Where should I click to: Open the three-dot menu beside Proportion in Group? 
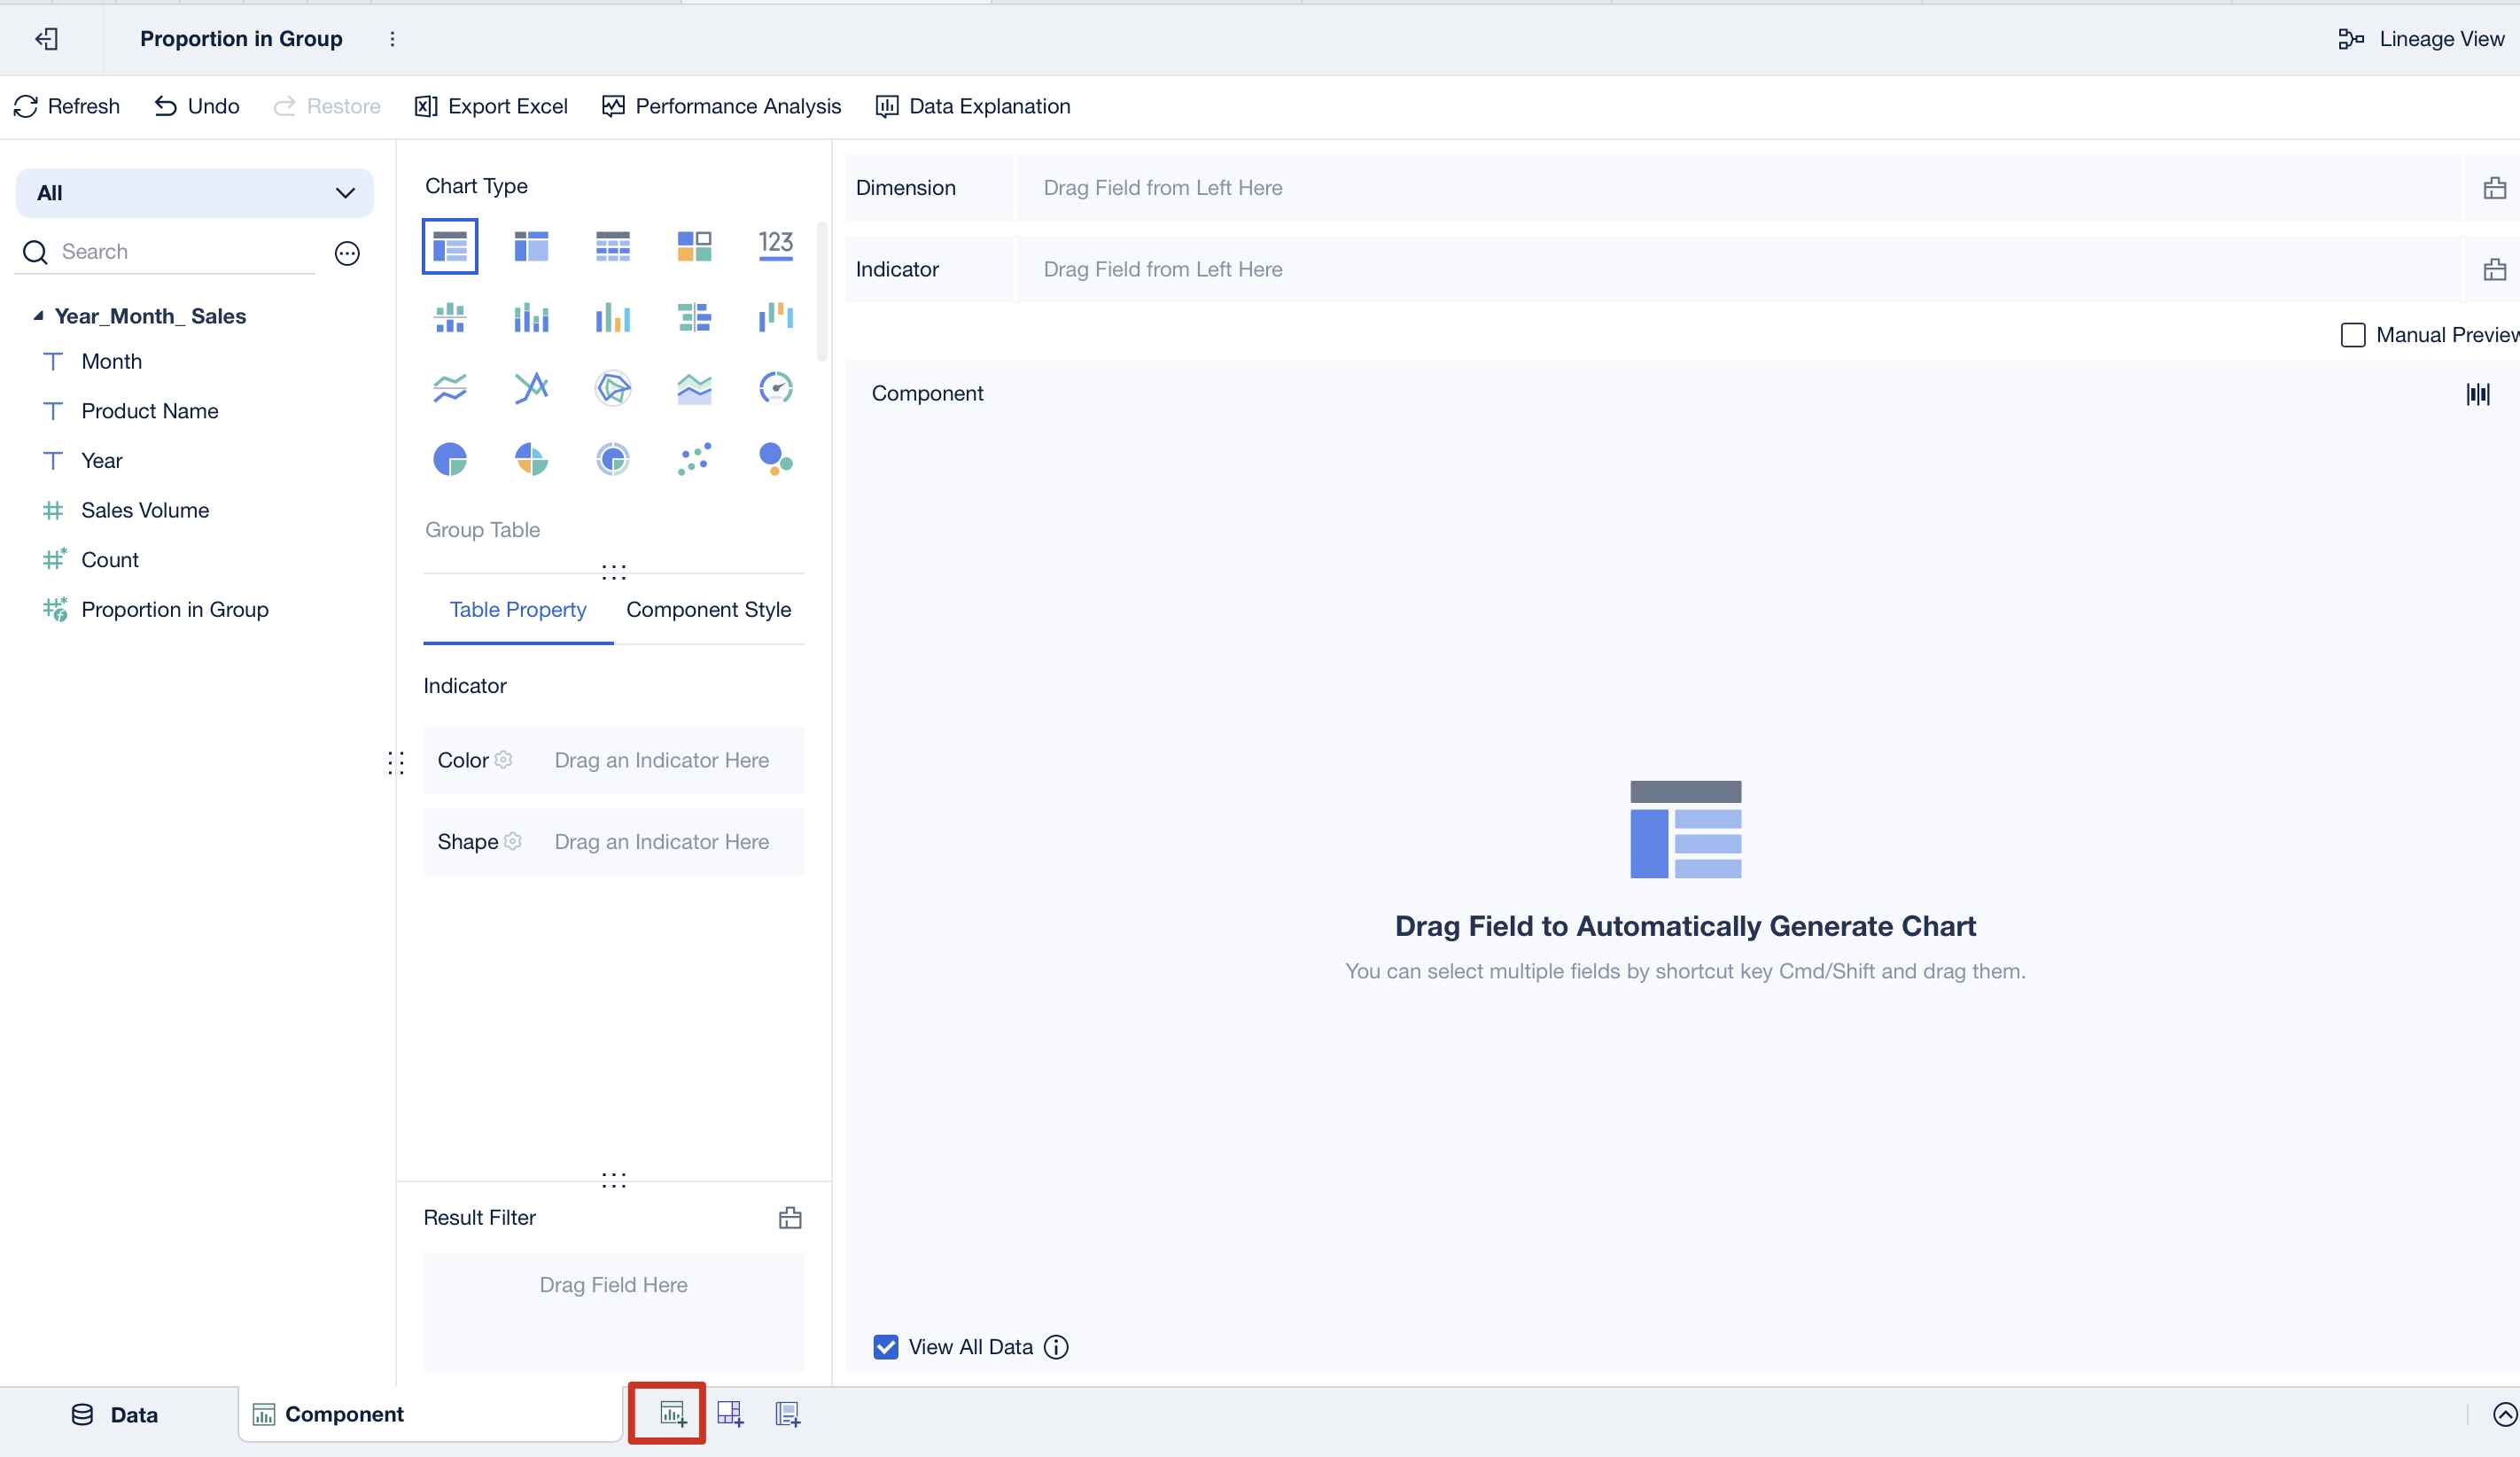(392, 38)
